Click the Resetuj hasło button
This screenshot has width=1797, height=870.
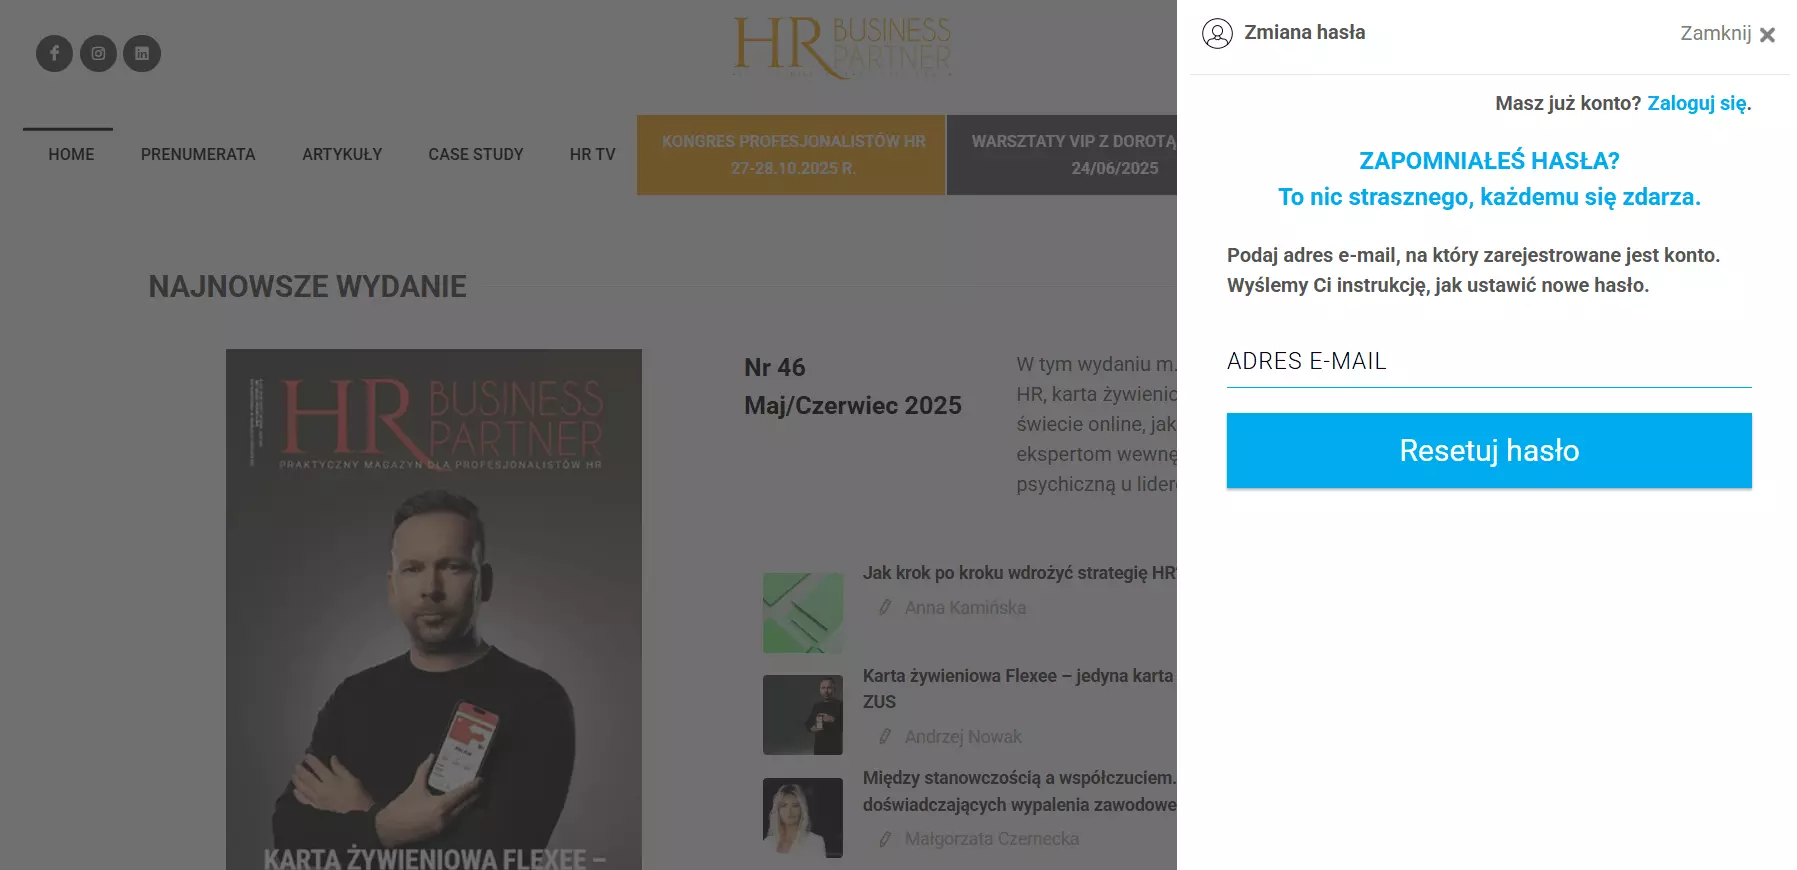(1489, 450)
